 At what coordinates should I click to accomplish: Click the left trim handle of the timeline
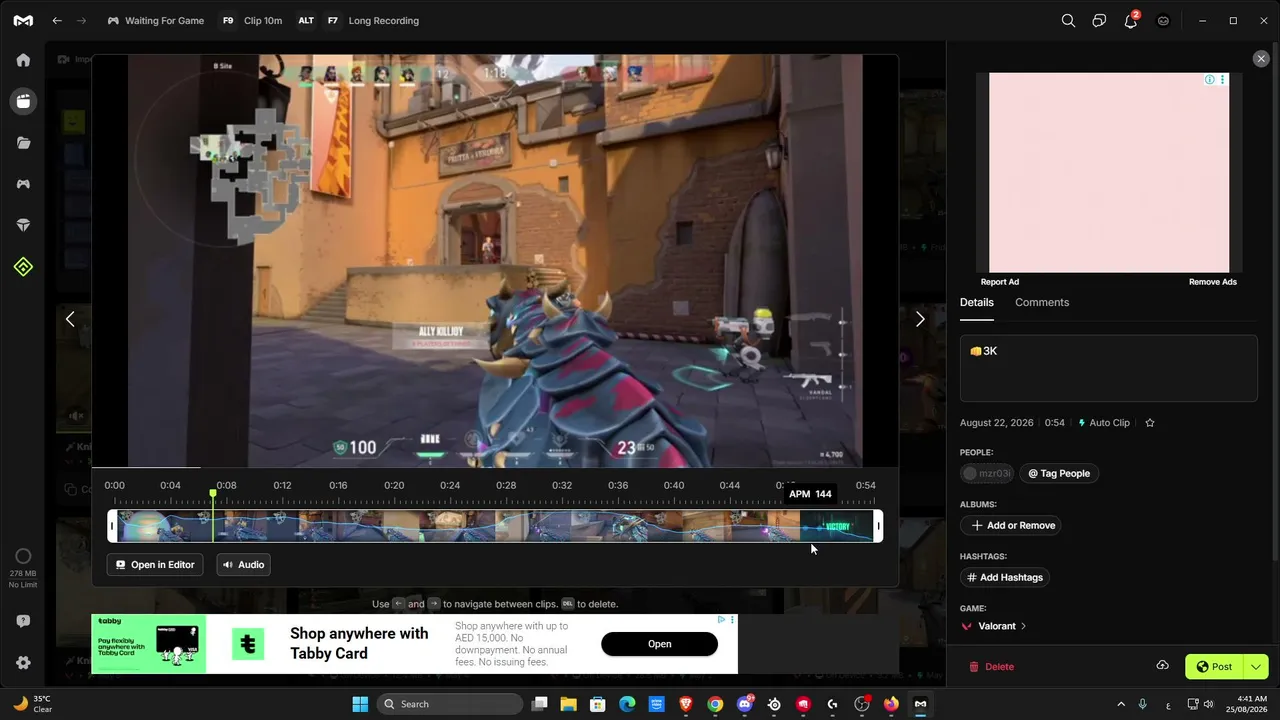(x=112, y=526)
